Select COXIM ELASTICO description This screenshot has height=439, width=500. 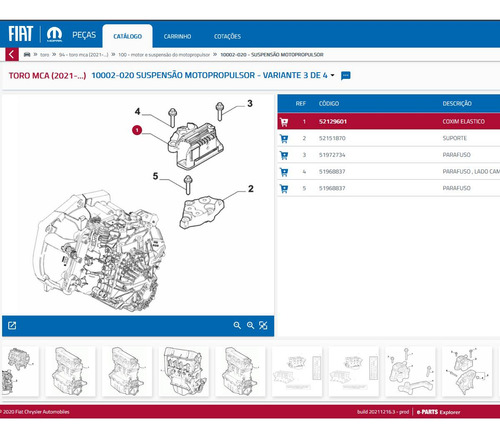click(464, 122)
